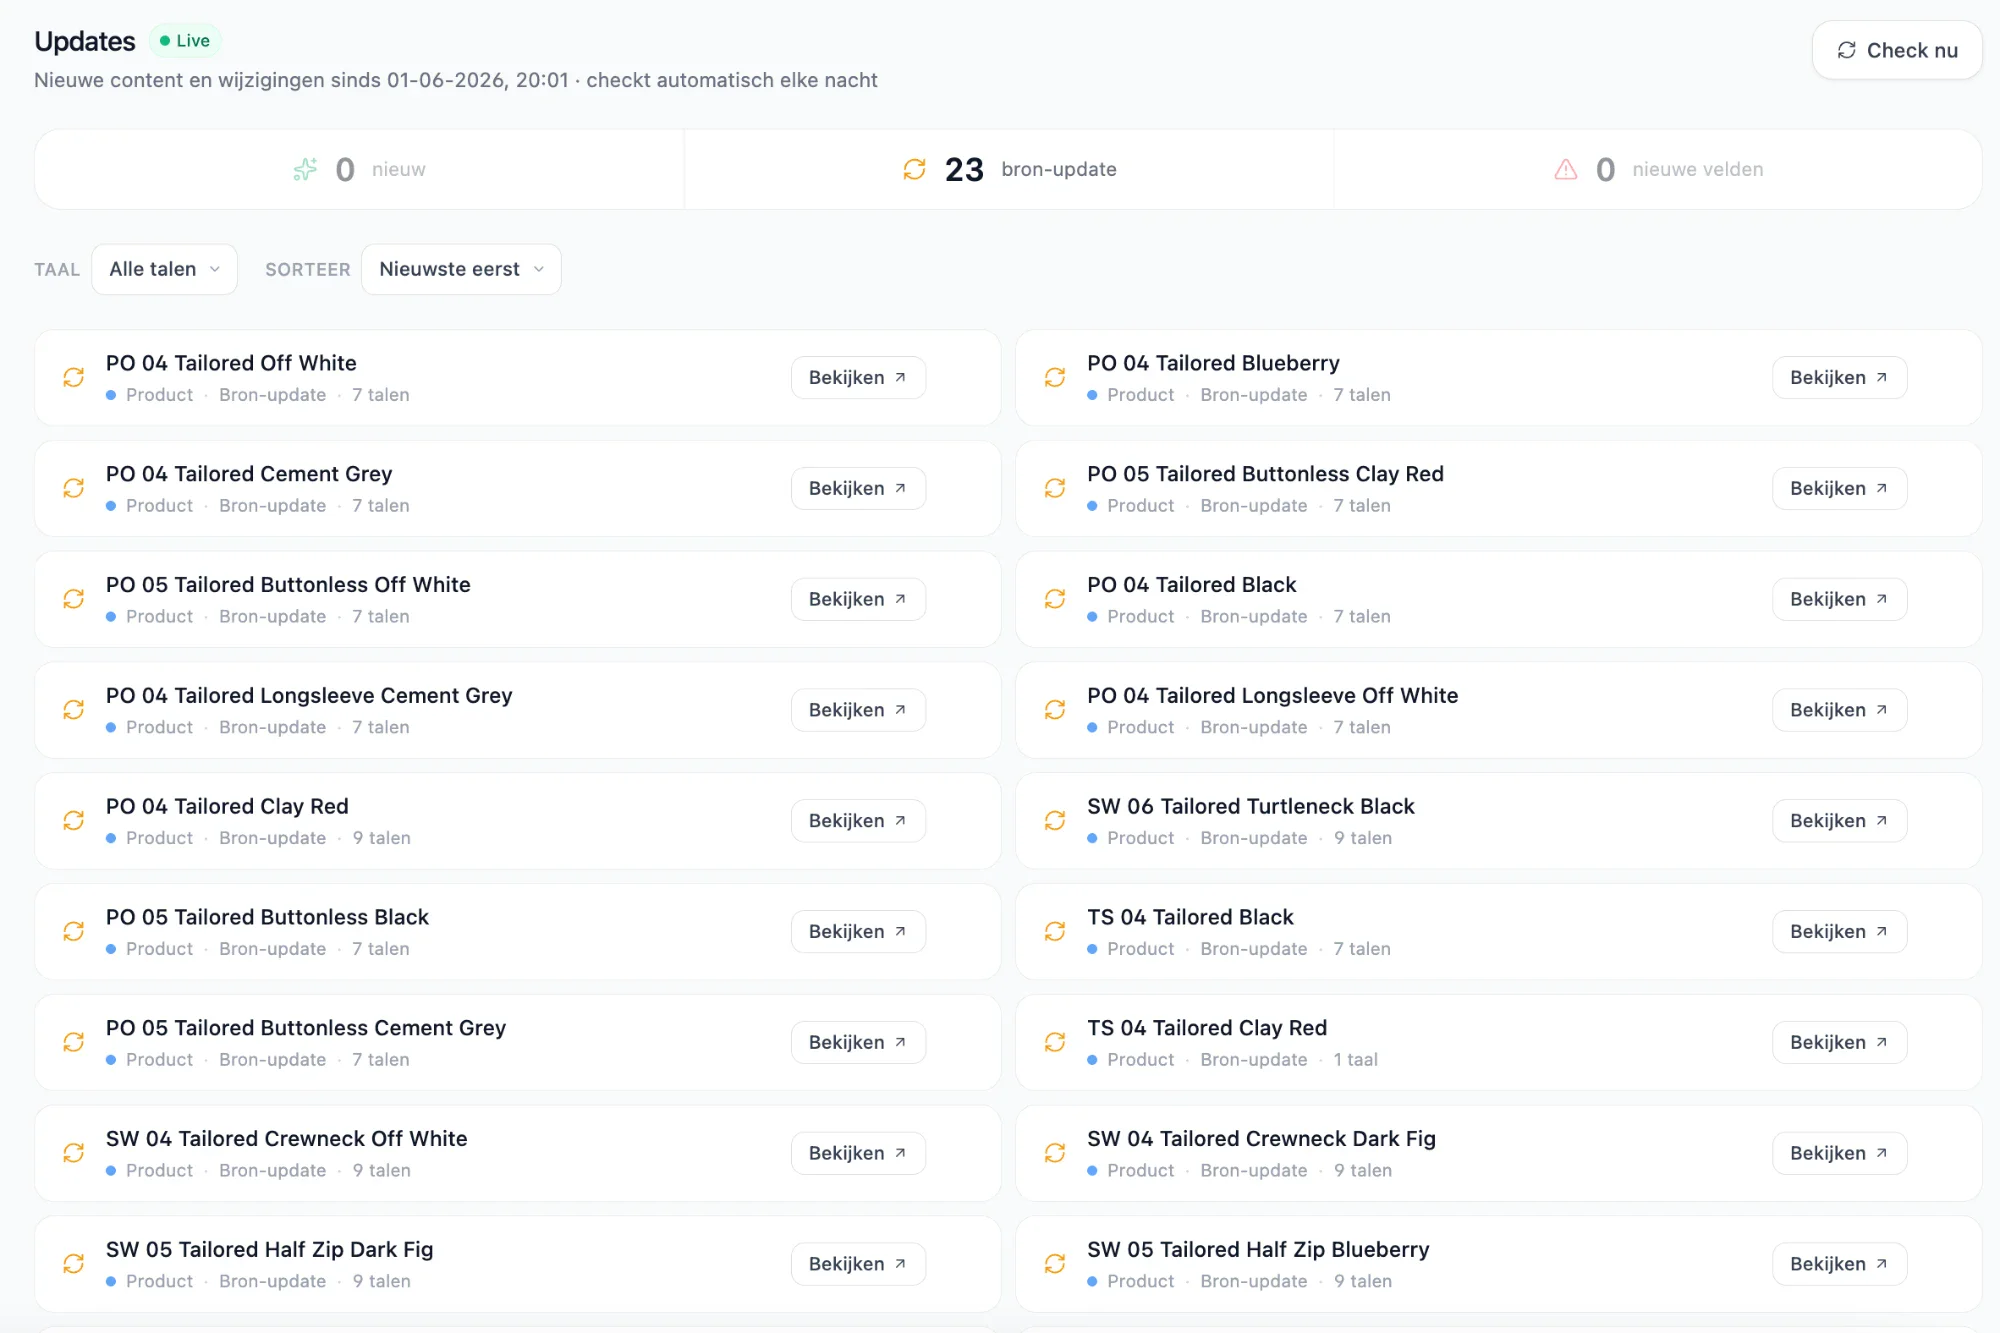
Task: Click the Check nu refresh button
Action: pyautogui.click(x=1897, y=50)
